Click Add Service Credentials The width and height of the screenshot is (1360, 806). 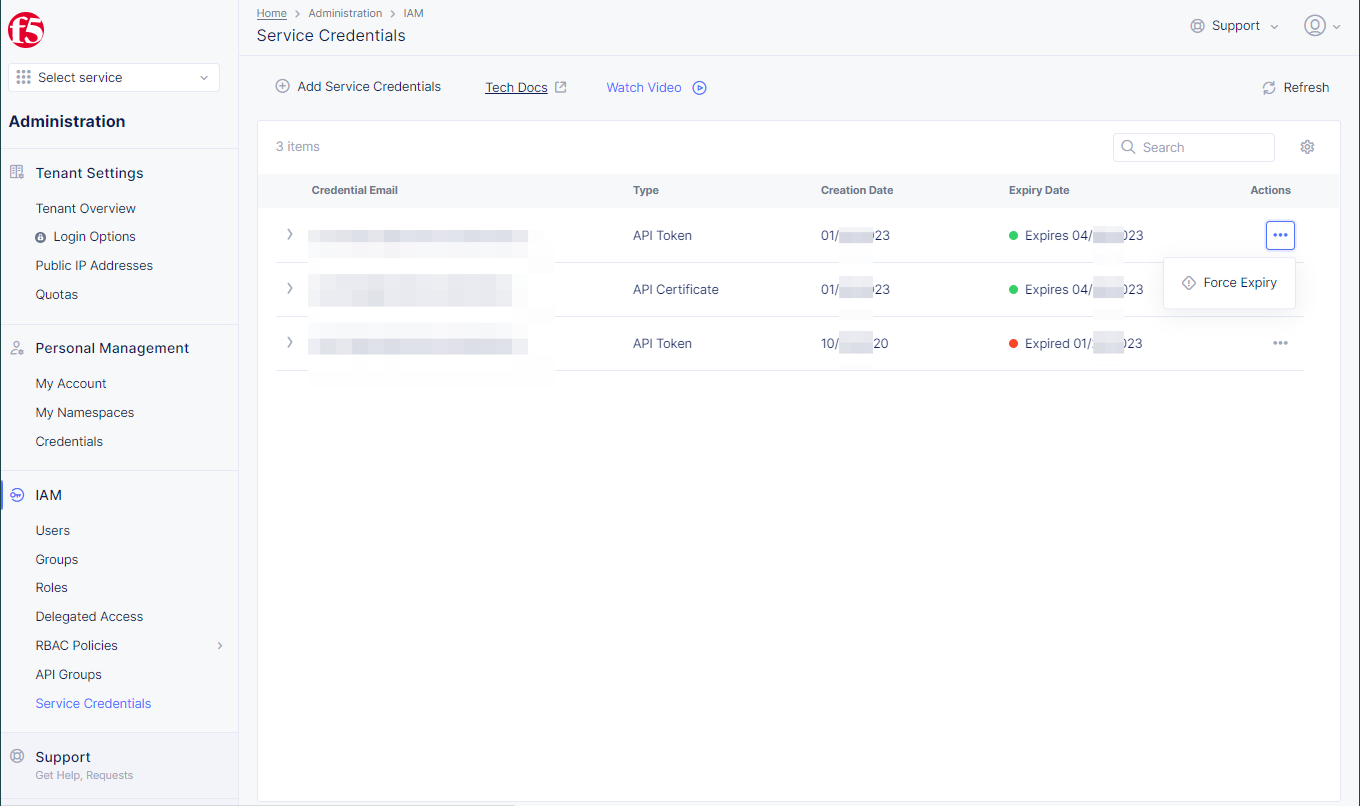pyautogui.click(x=357, y=86)
